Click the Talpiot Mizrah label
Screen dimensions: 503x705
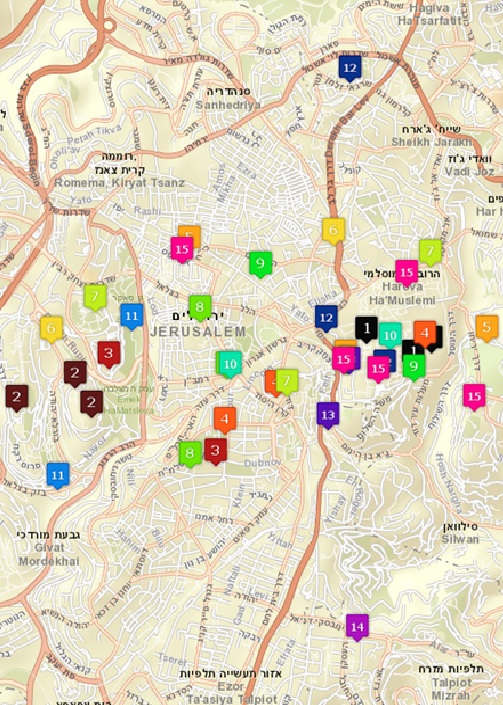(451, 688)
